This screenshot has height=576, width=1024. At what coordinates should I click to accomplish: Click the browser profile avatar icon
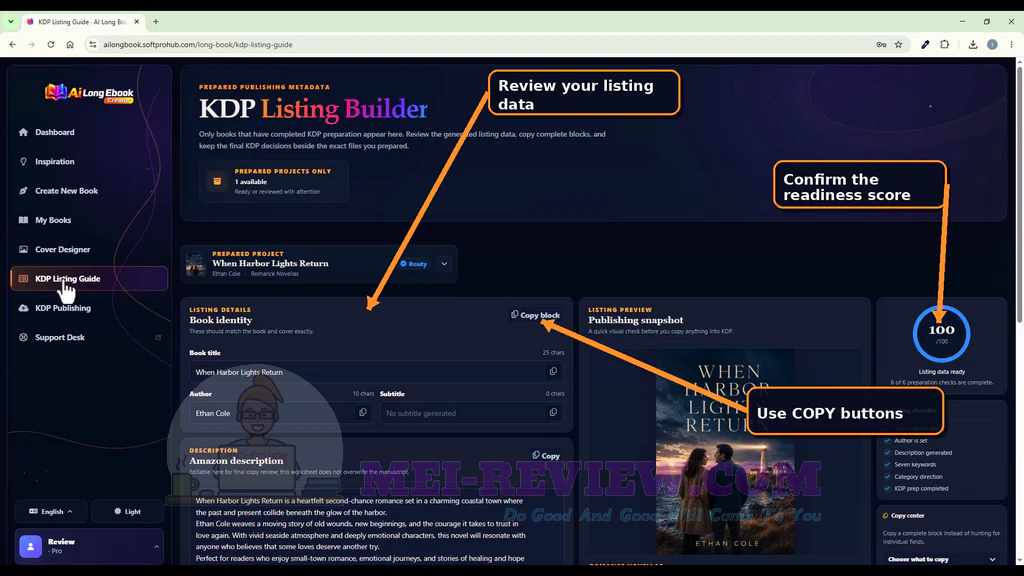click(x=992, y=44)
